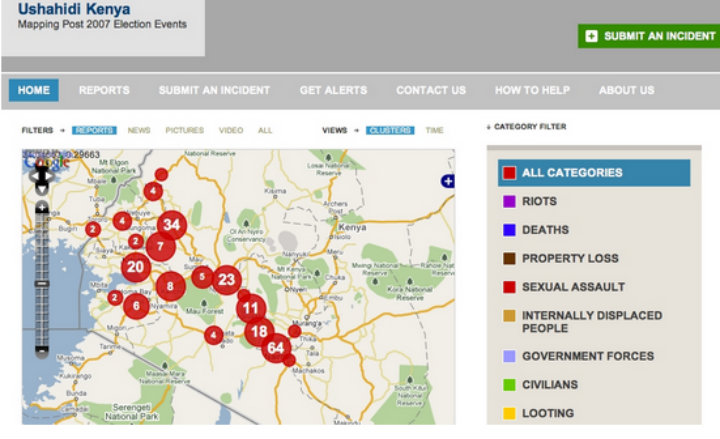Enable the Pictures filter

(x=184, y=130)
